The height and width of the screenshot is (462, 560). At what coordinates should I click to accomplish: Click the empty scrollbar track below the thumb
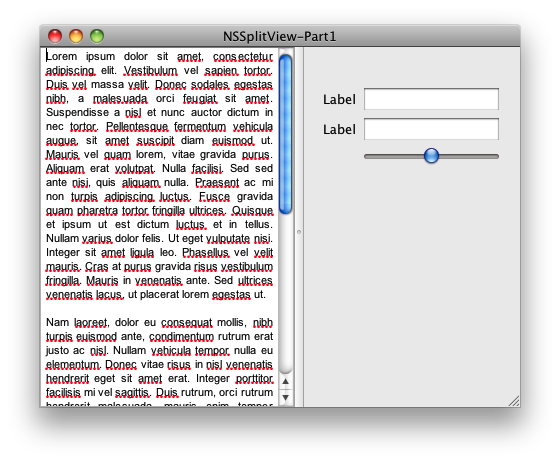point(285,293)
